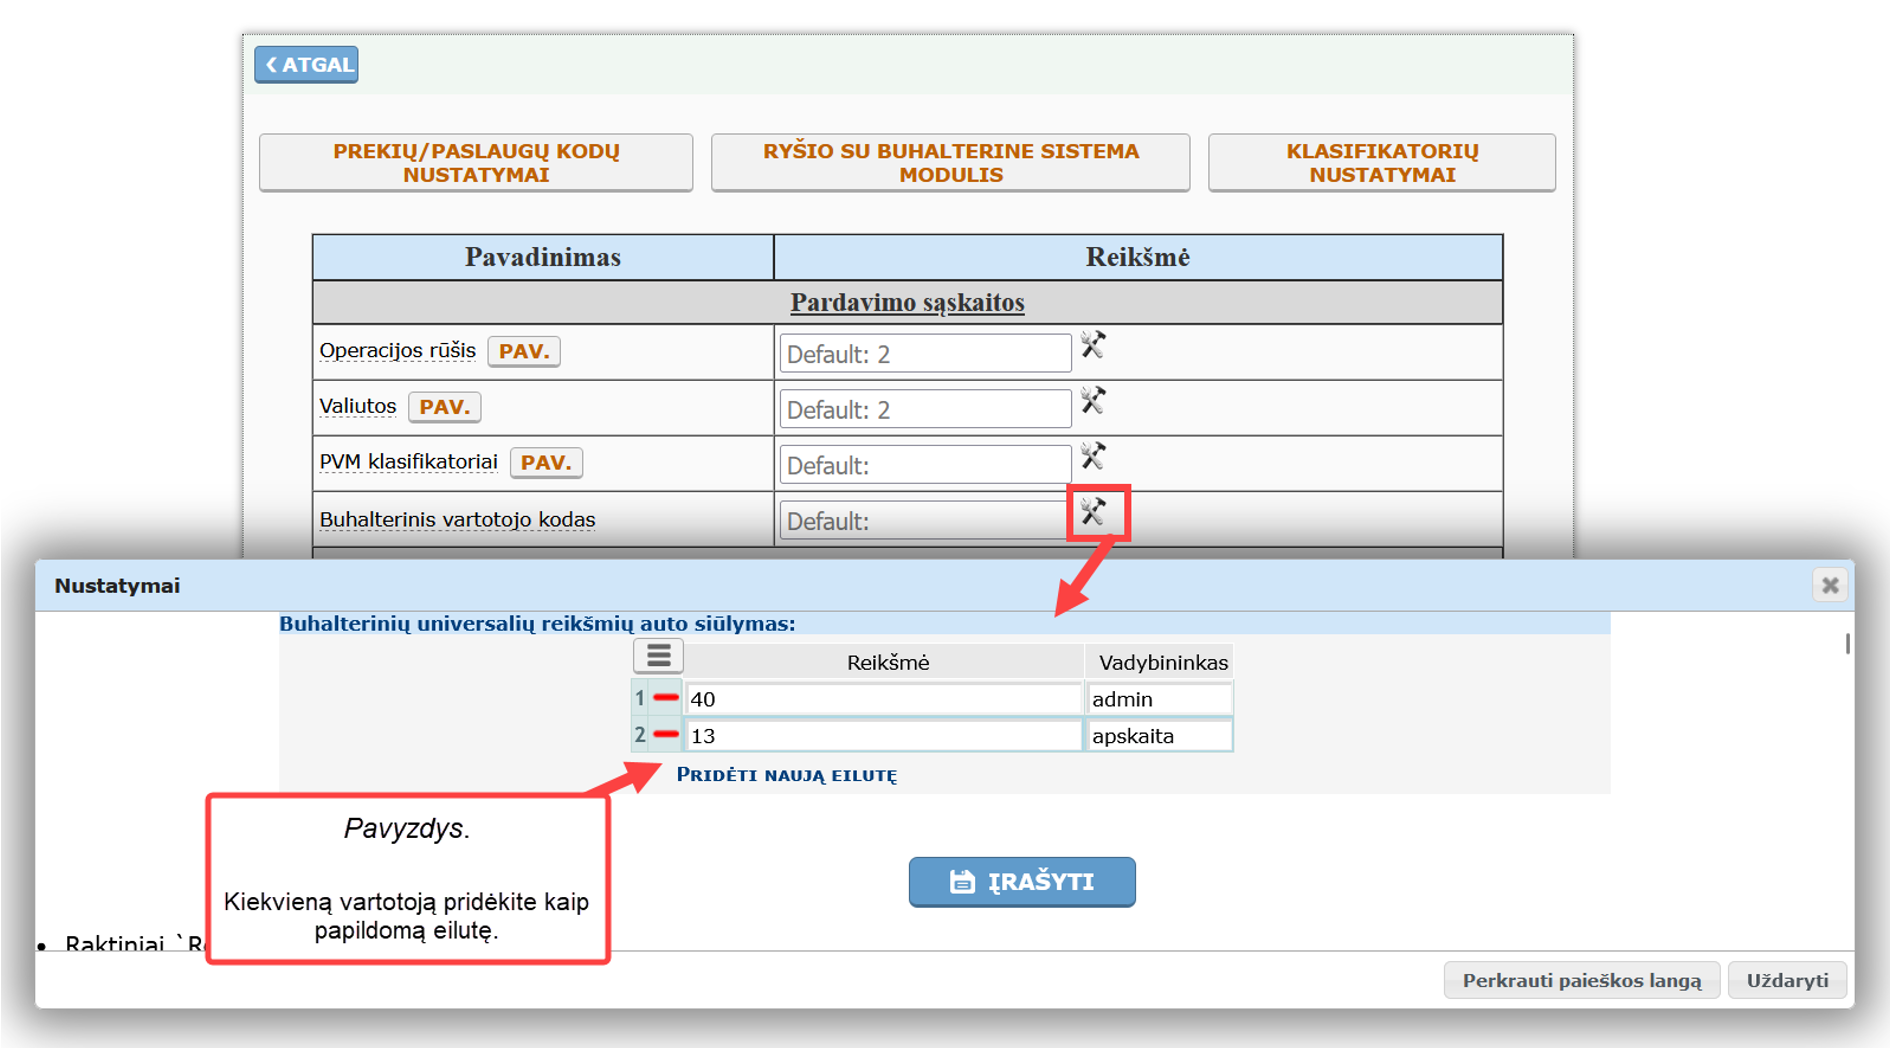Click Buhalterinis vartotojo kodas label
The height and width of the screenshot is (1048, 1890).
pyautogui.click(x=457, y=520)
